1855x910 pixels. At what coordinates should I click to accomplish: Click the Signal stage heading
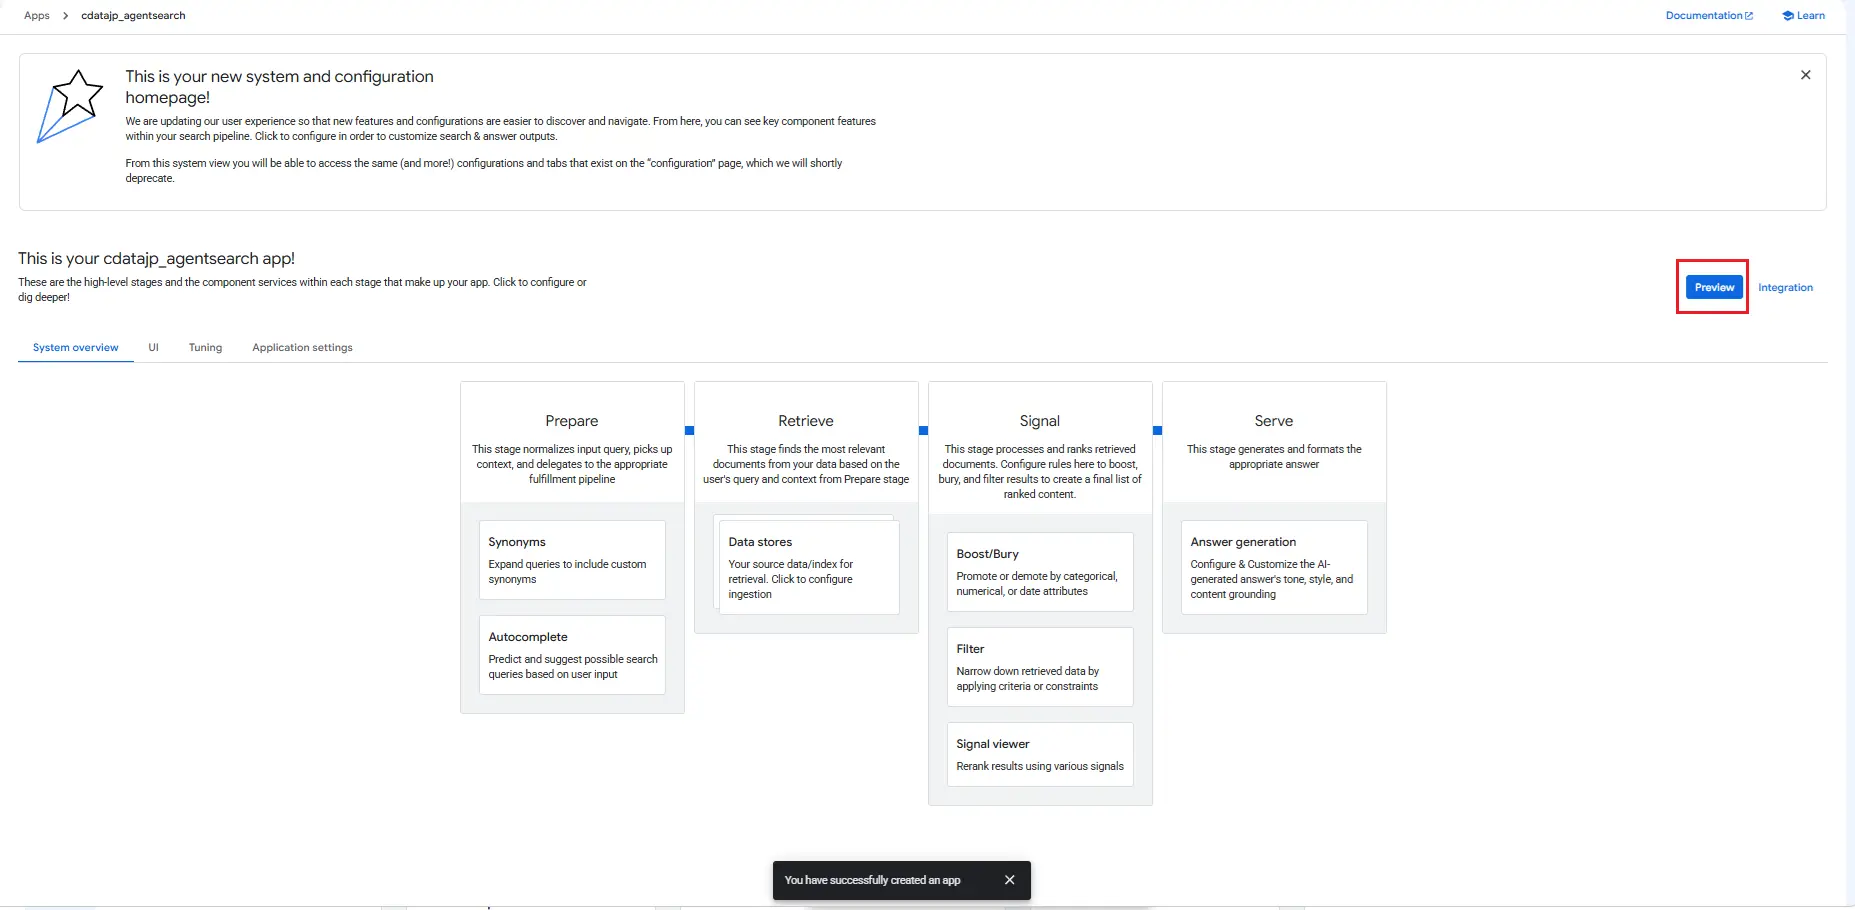pos(1040,421)
